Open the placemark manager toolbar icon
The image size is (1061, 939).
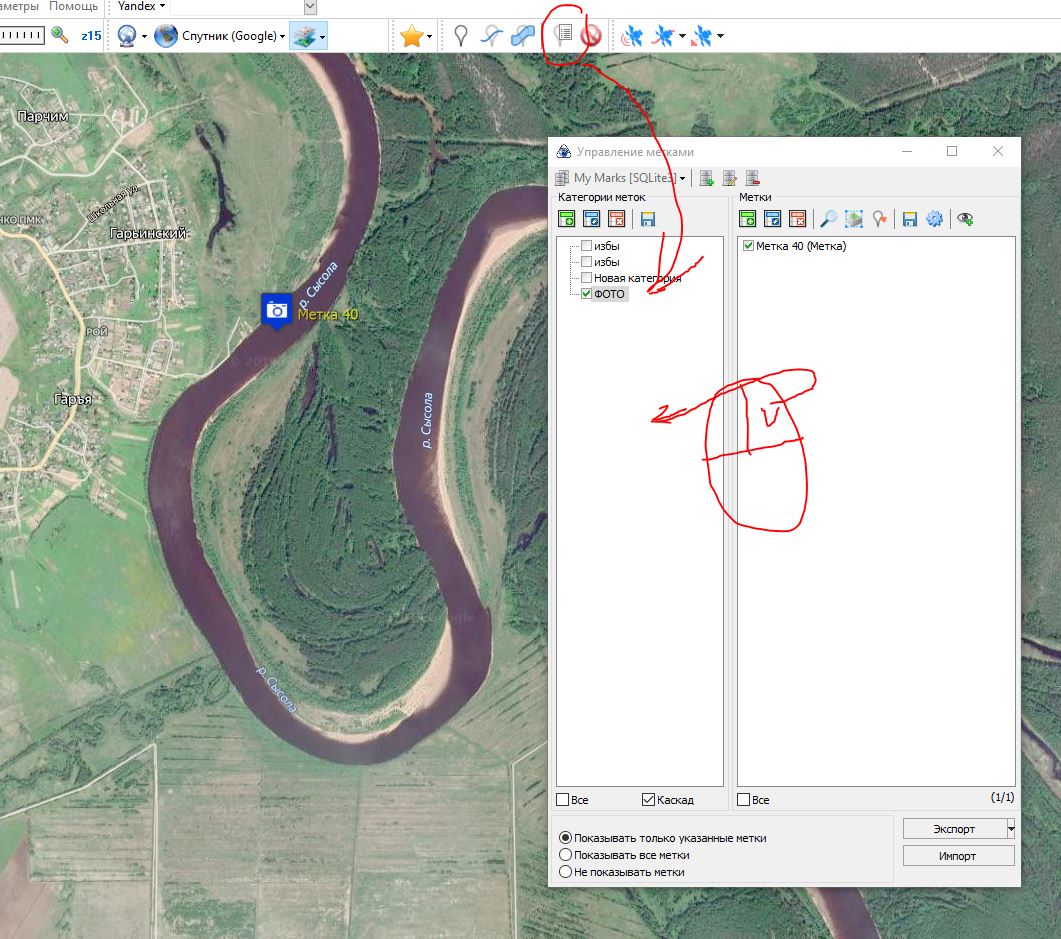coord(564,37)
